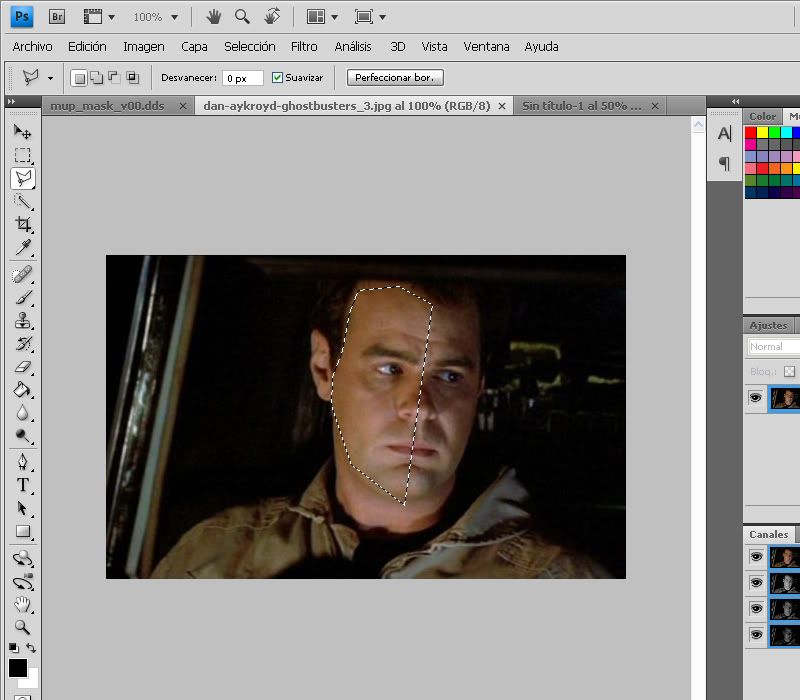Screen dimensions: 800x700
Task: Hide the layer using its eye icon
Action: 756,398
